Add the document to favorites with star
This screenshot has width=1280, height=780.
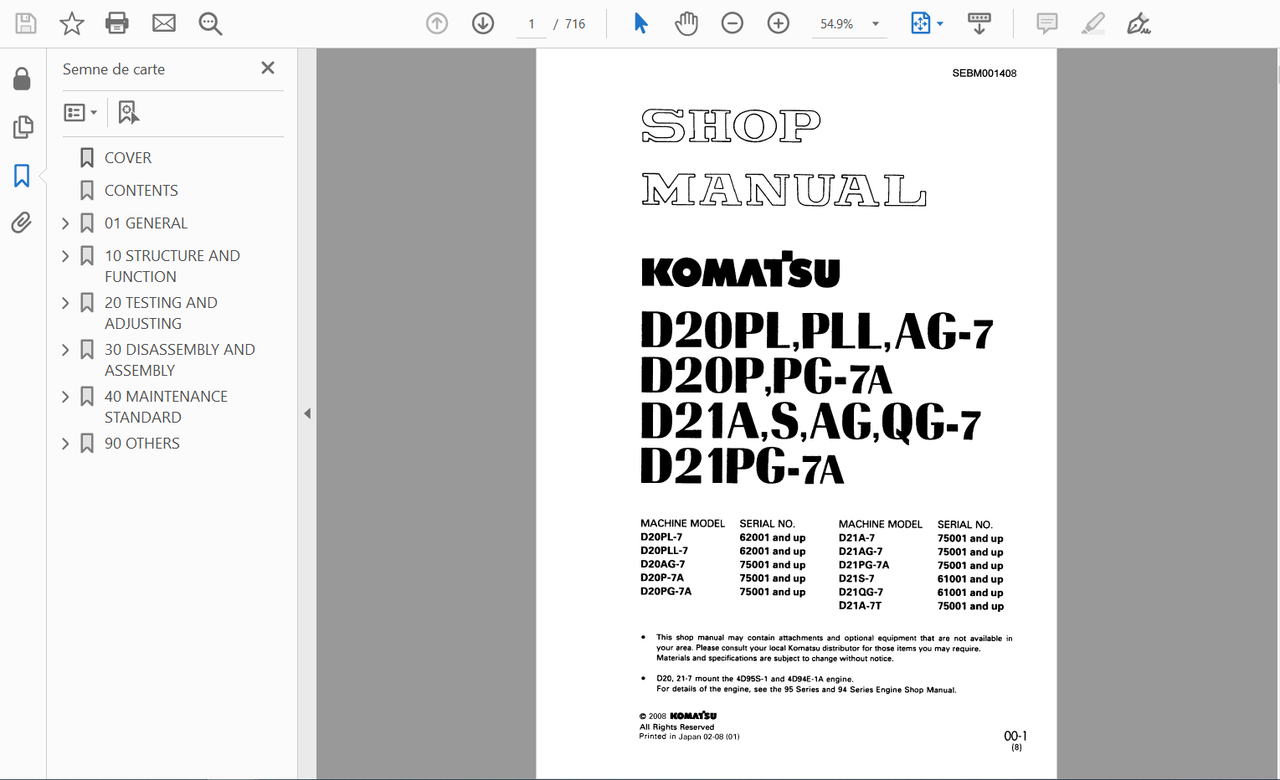point(72,23)
